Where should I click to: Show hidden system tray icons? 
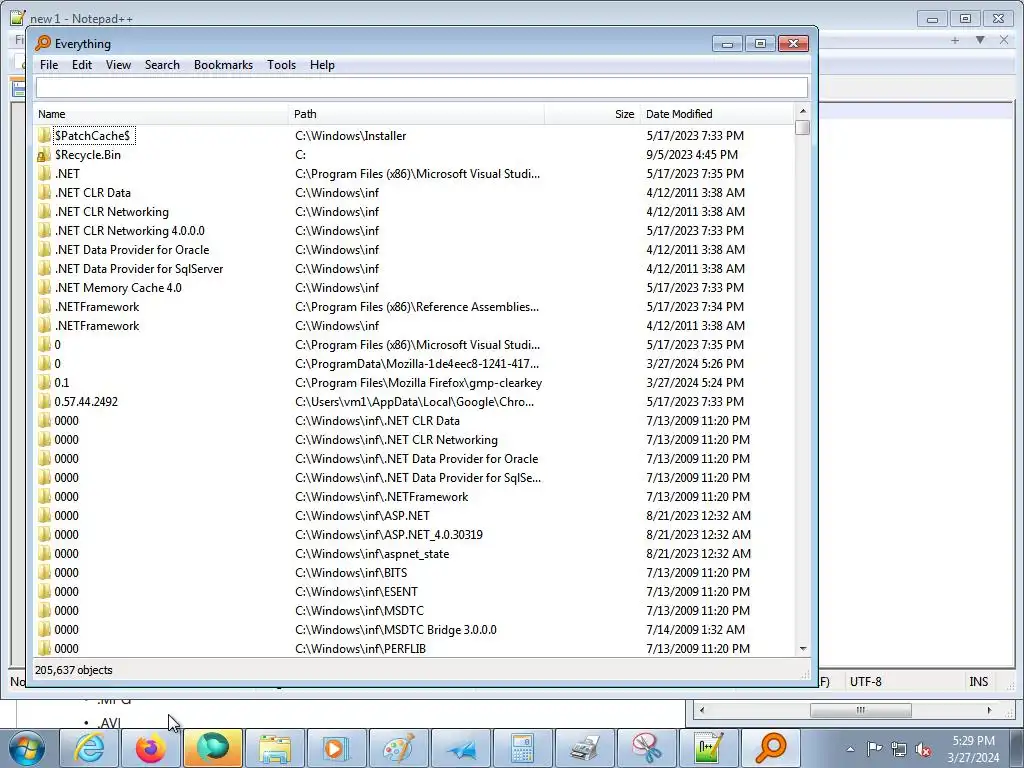pos(850,749)
